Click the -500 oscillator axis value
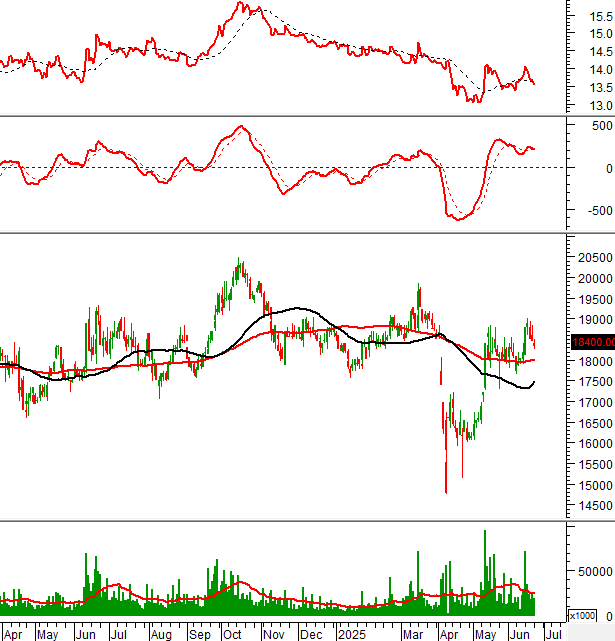This screenshot has height=641, width=615. [600, 211]
